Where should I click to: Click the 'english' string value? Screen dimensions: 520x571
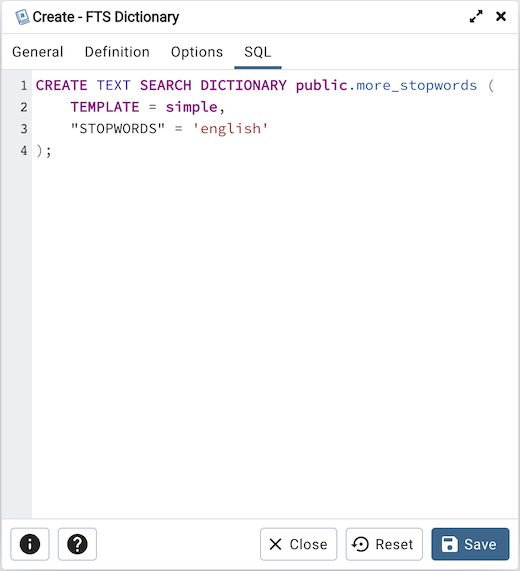(230, 129)
